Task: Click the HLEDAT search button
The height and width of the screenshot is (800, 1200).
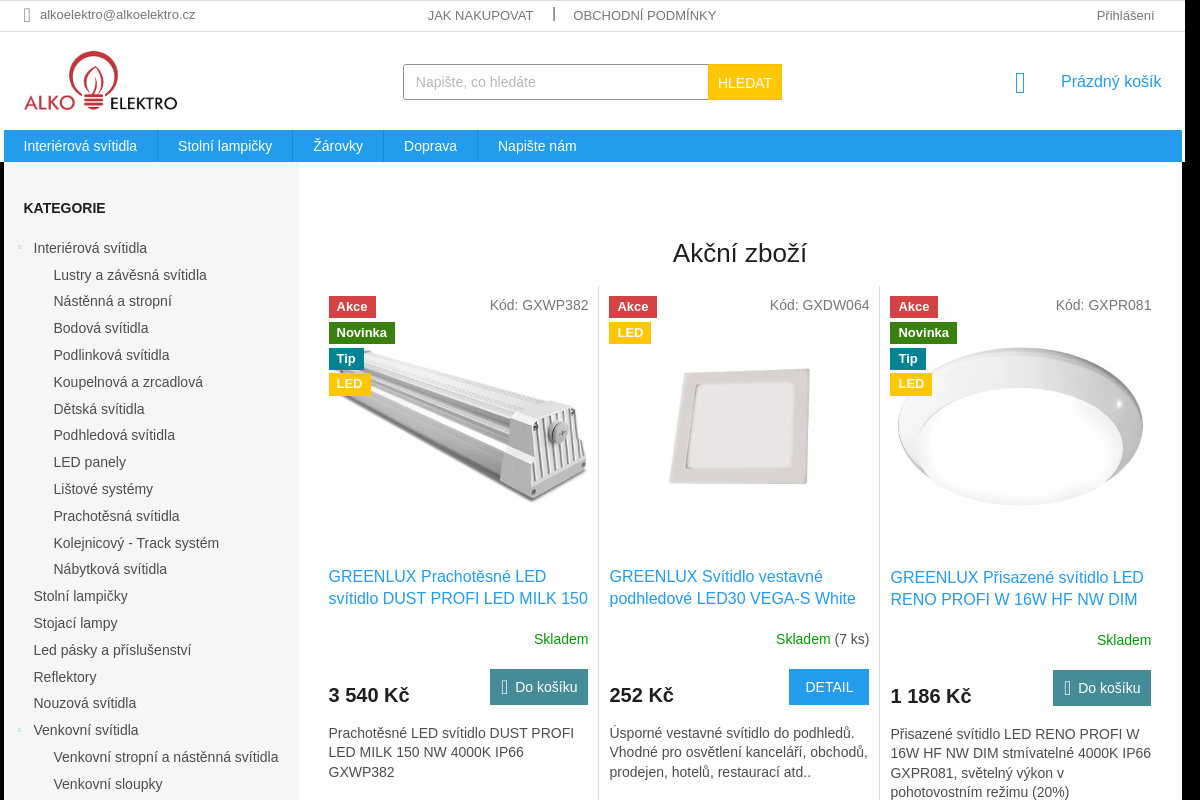Action: 745,82
